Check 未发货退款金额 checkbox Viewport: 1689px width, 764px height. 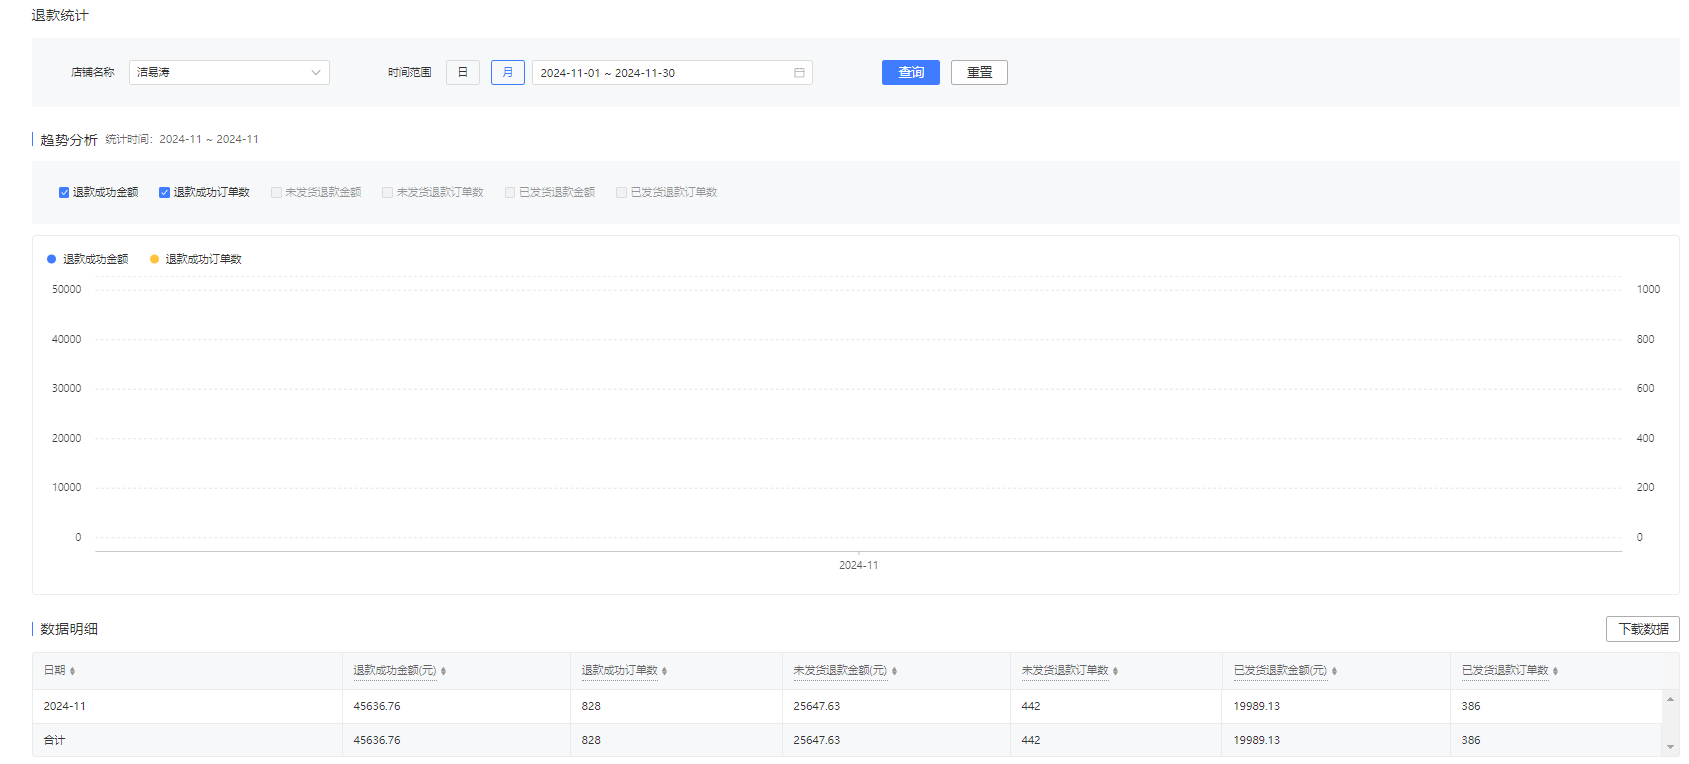point(276,192)
